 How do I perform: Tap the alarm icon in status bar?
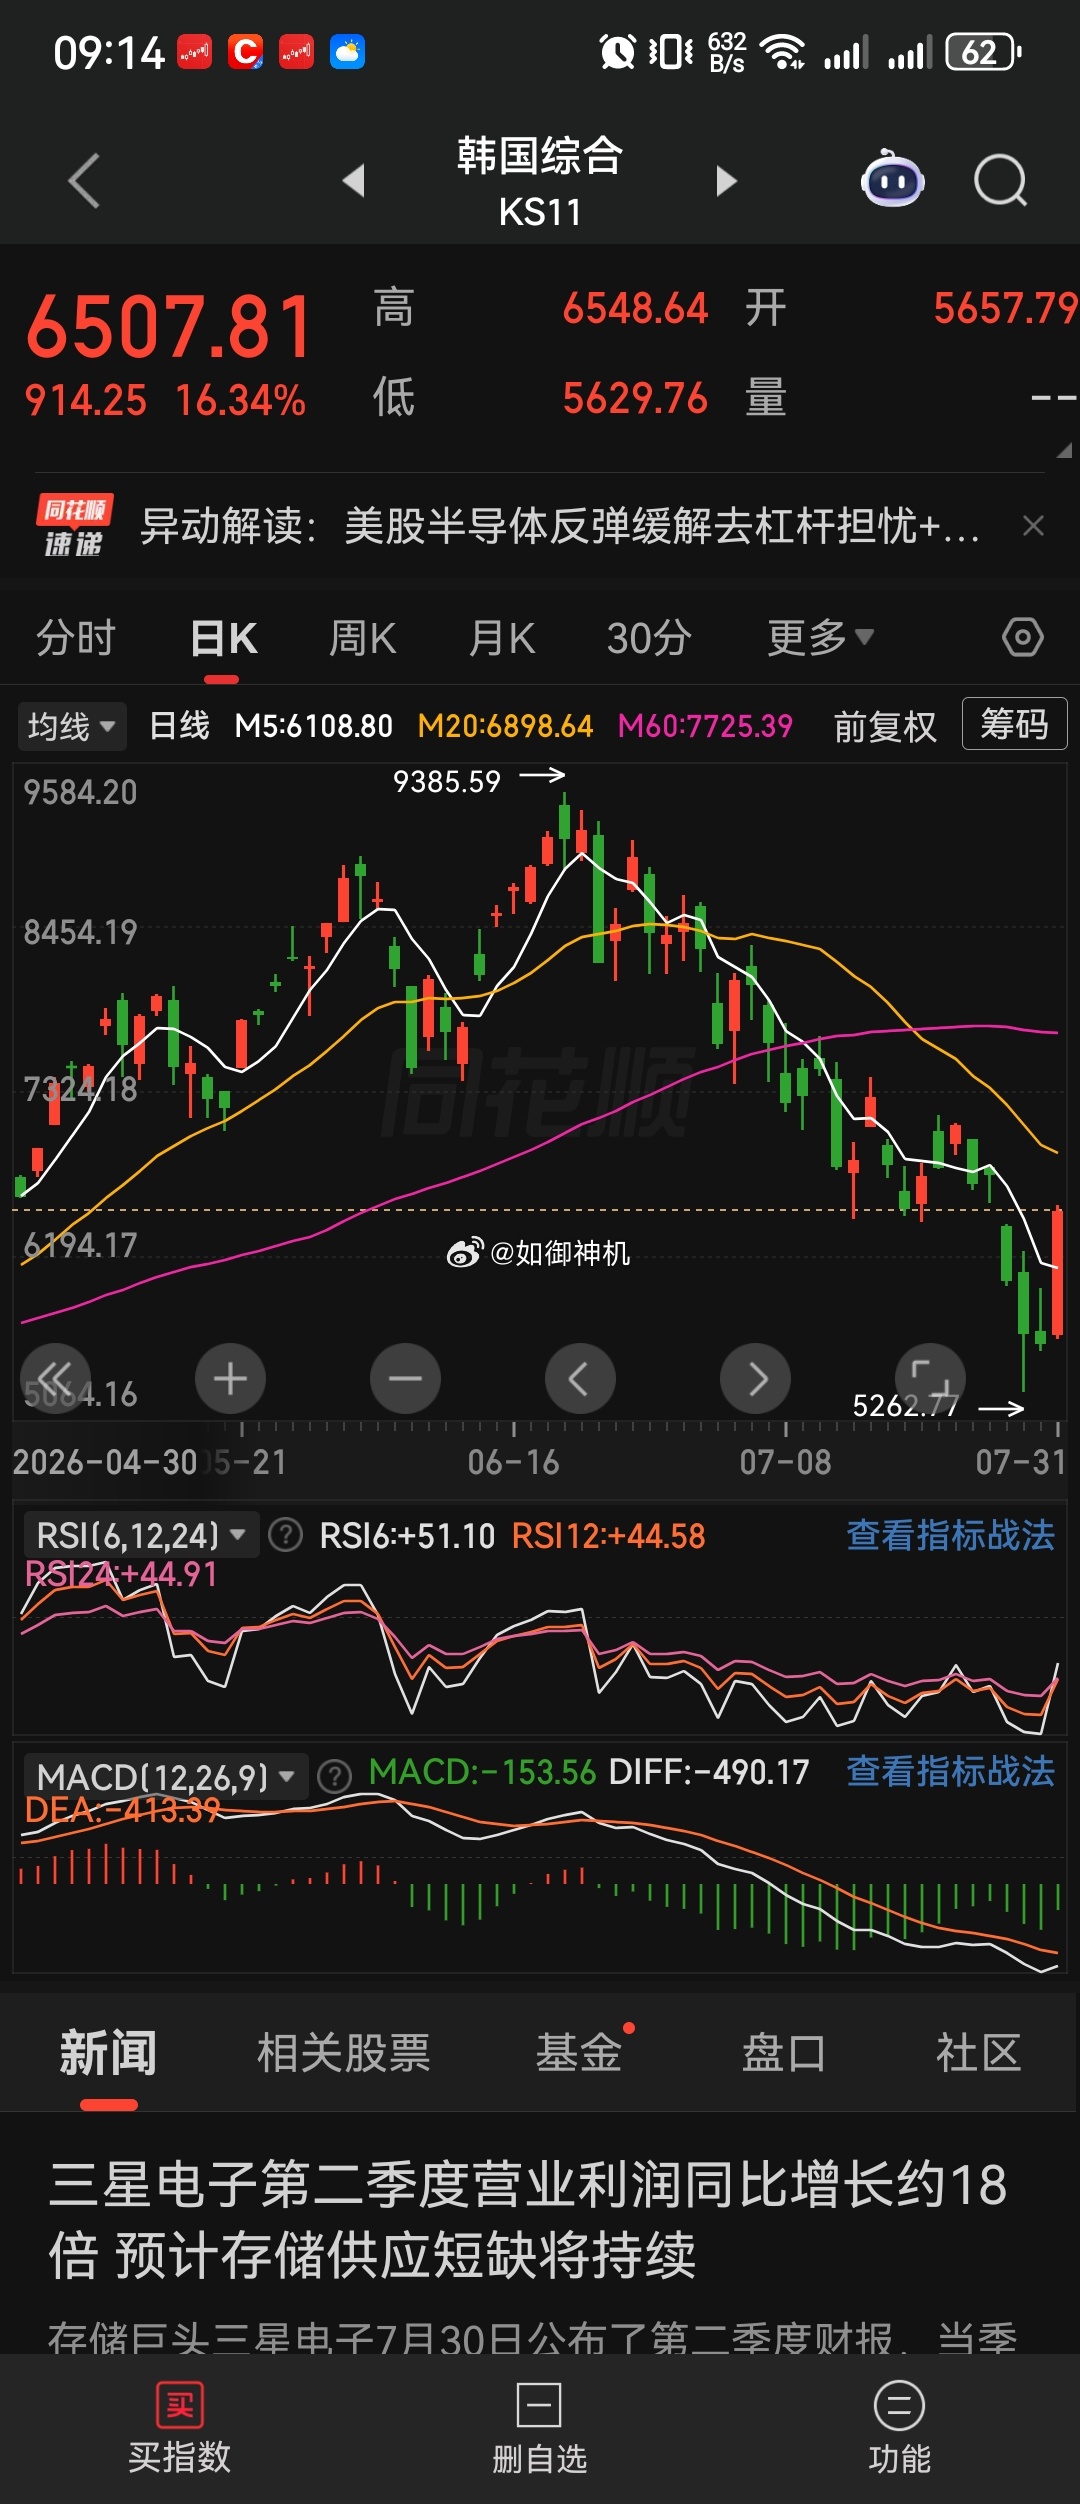617,51
